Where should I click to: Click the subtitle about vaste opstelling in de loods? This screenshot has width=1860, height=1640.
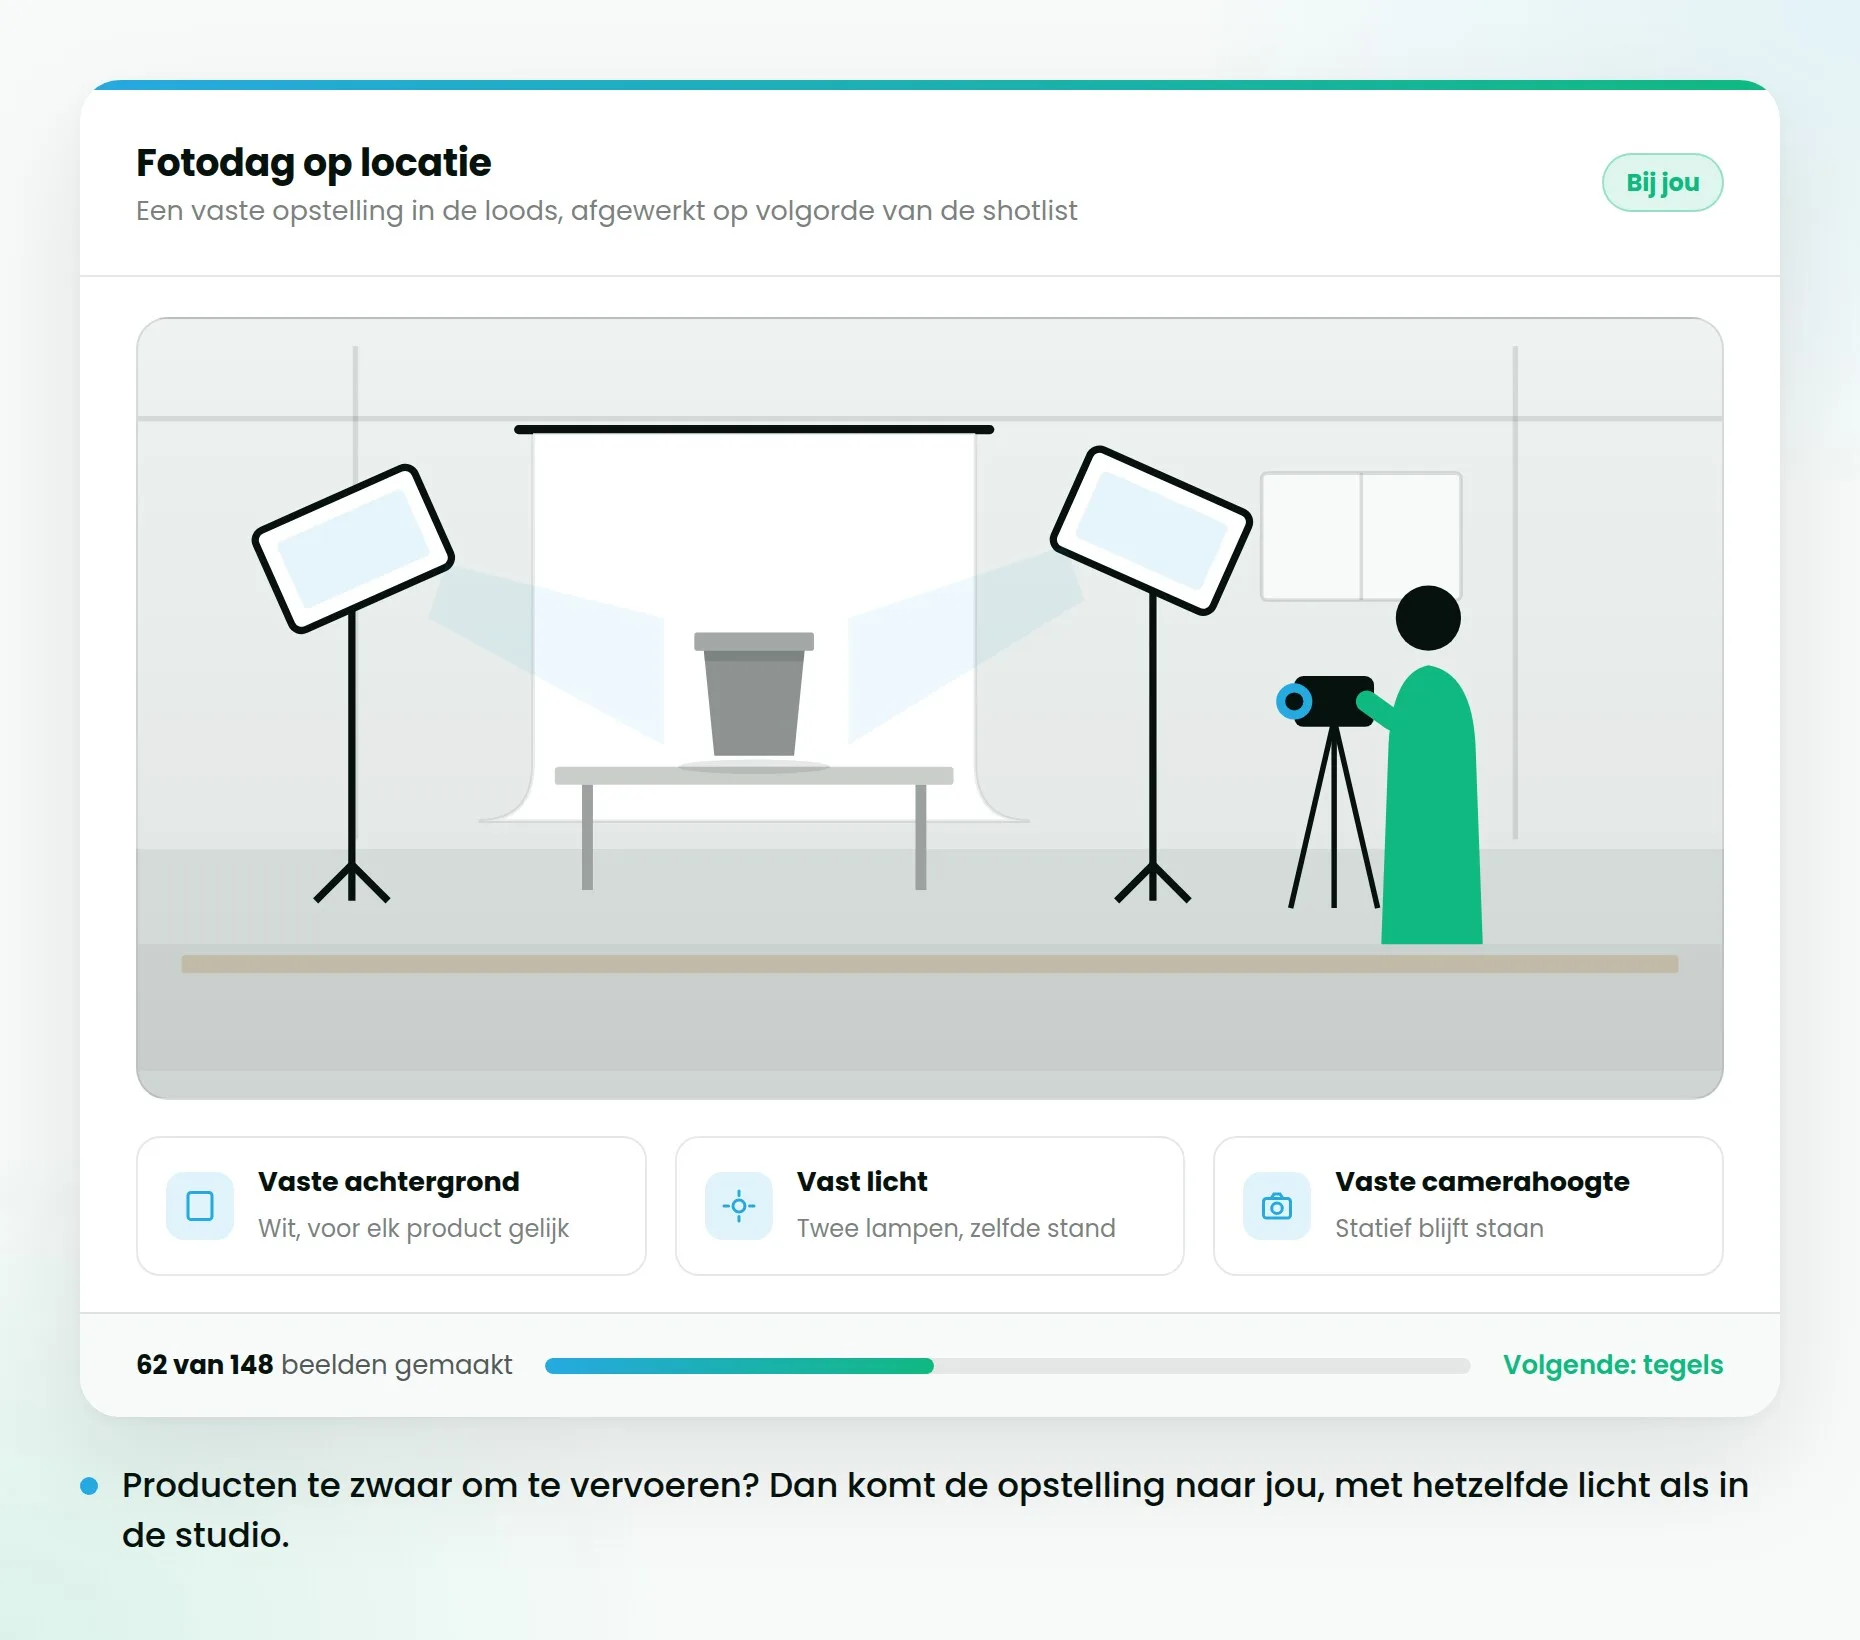pyautogui.click(x=606, y=211)
